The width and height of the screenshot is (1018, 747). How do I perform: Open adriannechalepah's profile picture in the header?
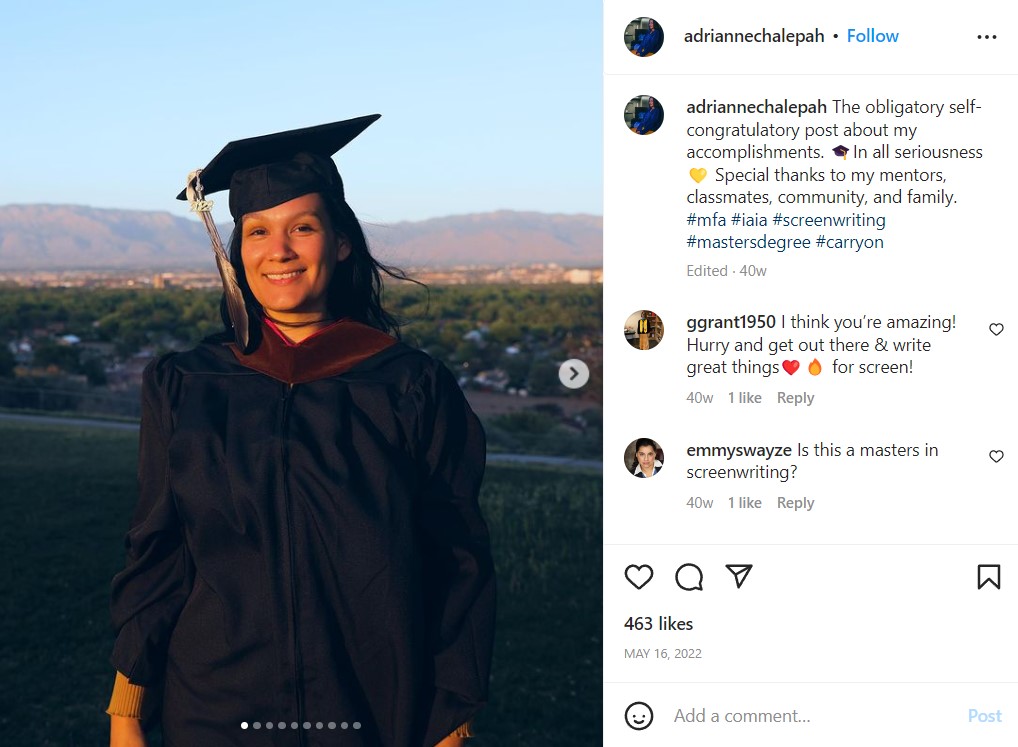click(644, 36)
